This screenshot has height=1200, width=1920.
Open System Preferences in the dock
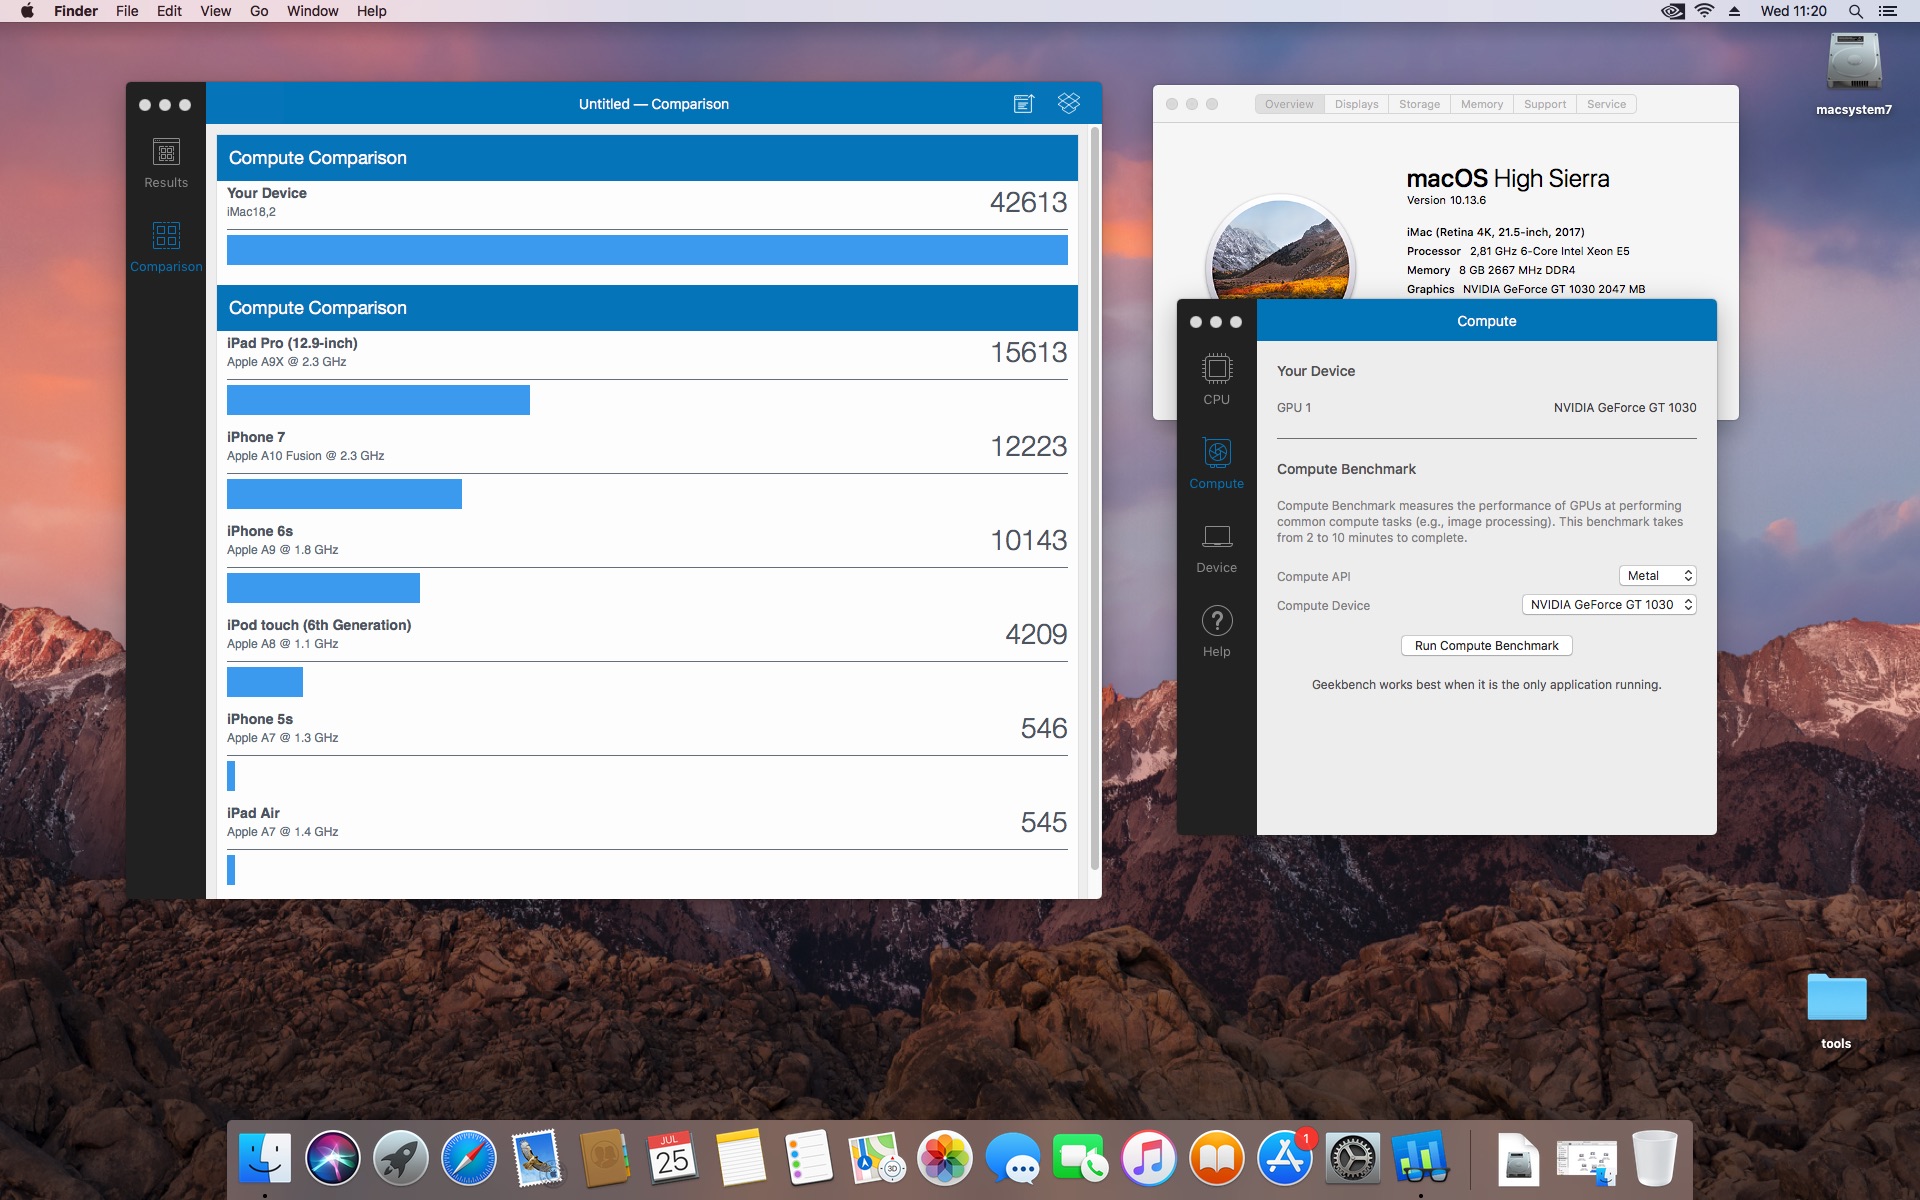tap(1353, 1159)
